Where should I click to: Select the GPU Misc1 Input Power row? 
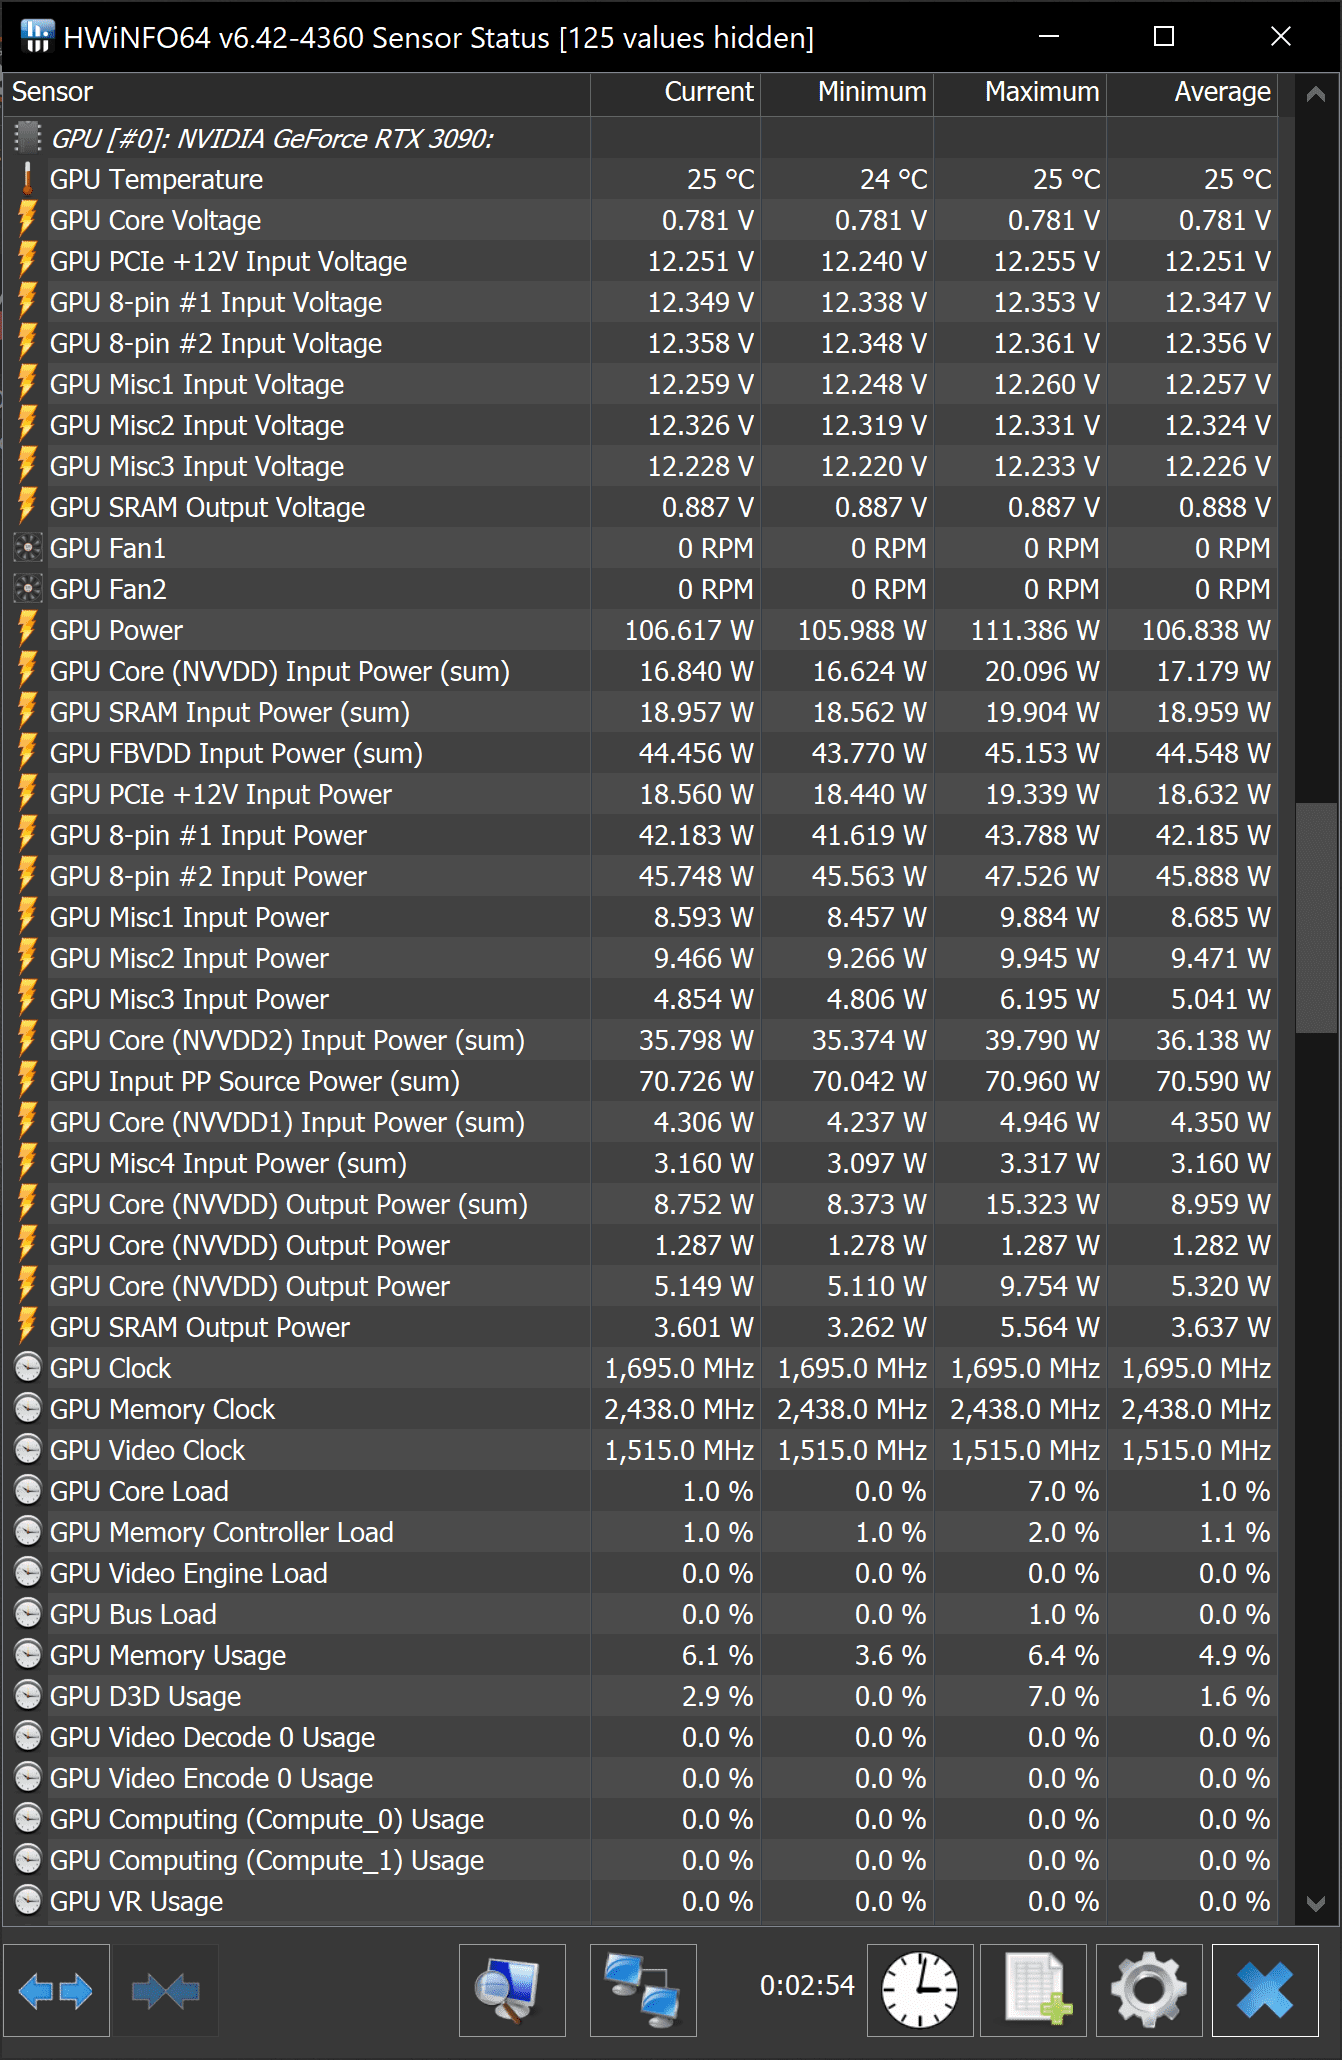pos(640,917)
